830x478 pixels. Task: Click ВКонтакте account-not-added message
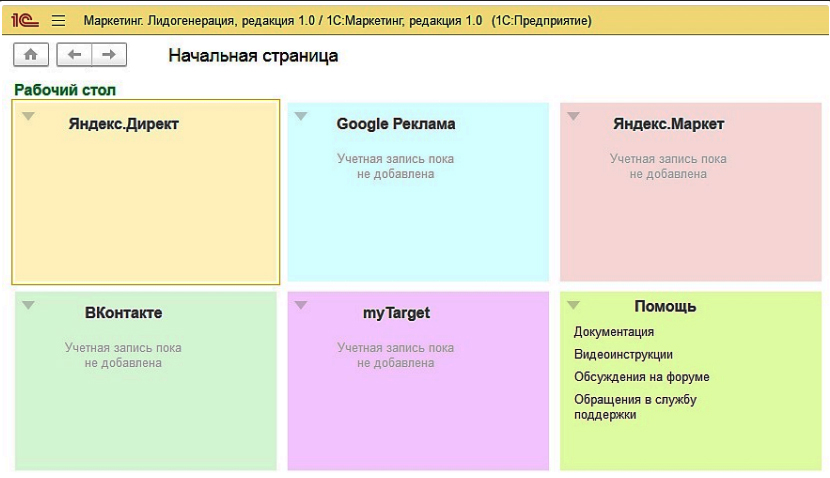click(x=123, y=355)
